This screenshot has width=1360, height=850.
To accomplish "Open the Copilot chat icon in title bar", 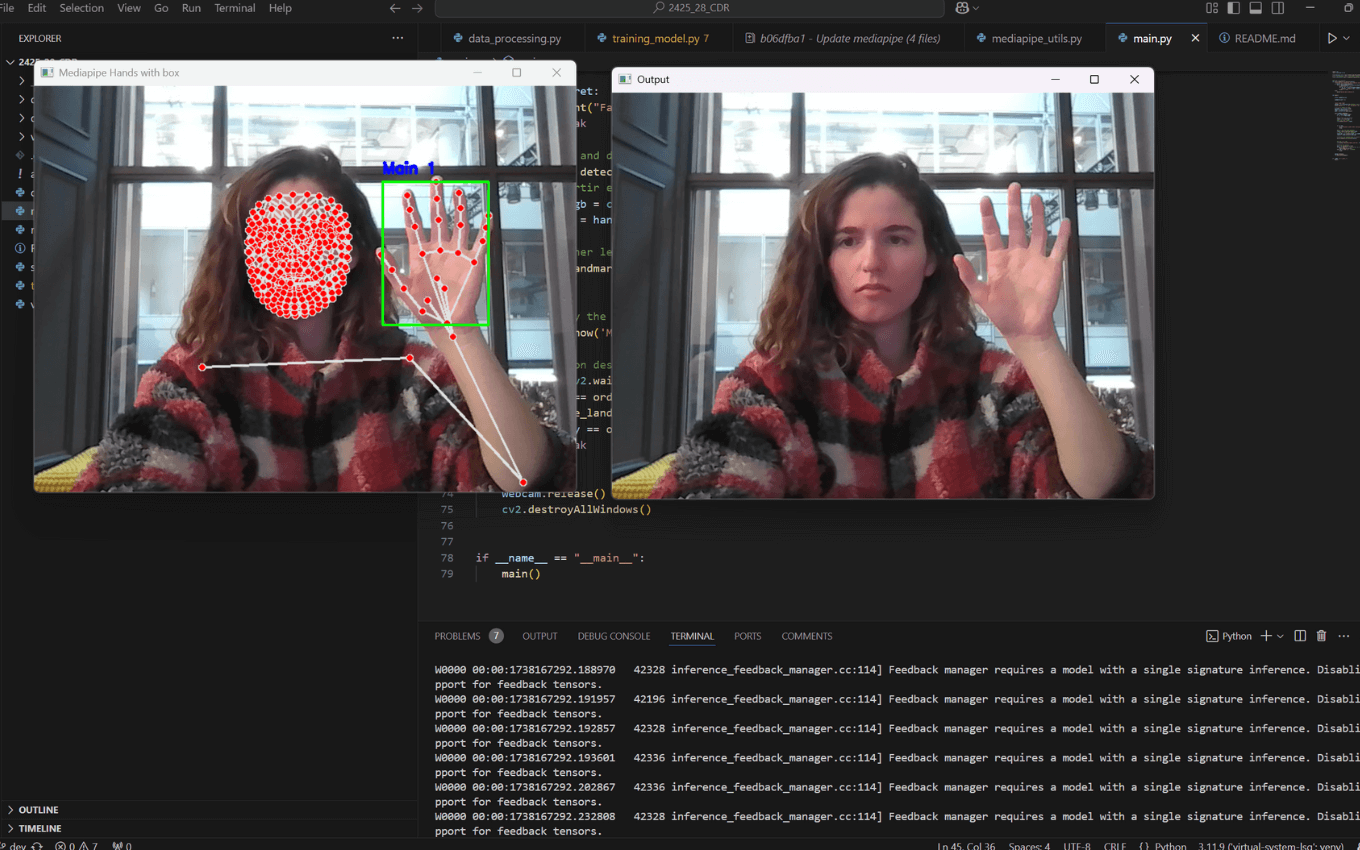I will pos(962,8).
